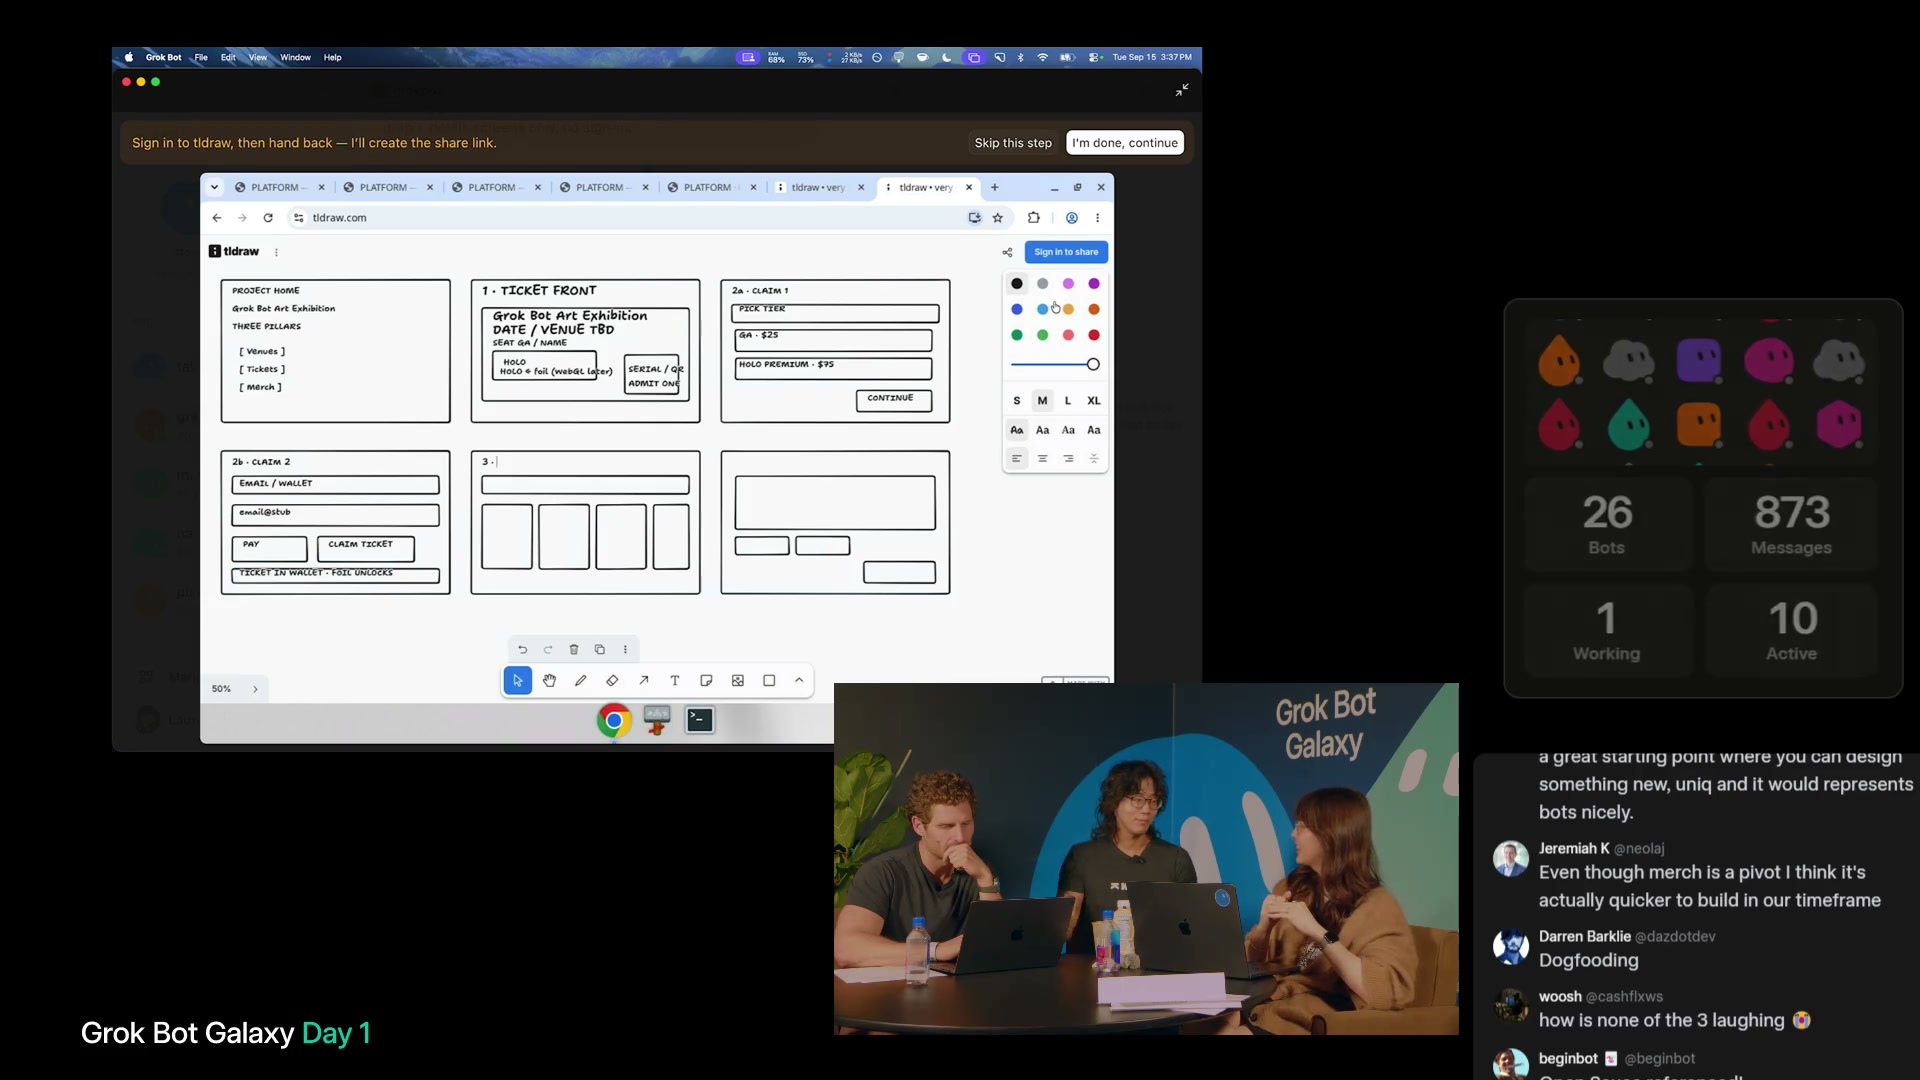Open more actions menu beside duplicate
This screenshot has height=1080, width=1920.
tap(626, 650)
